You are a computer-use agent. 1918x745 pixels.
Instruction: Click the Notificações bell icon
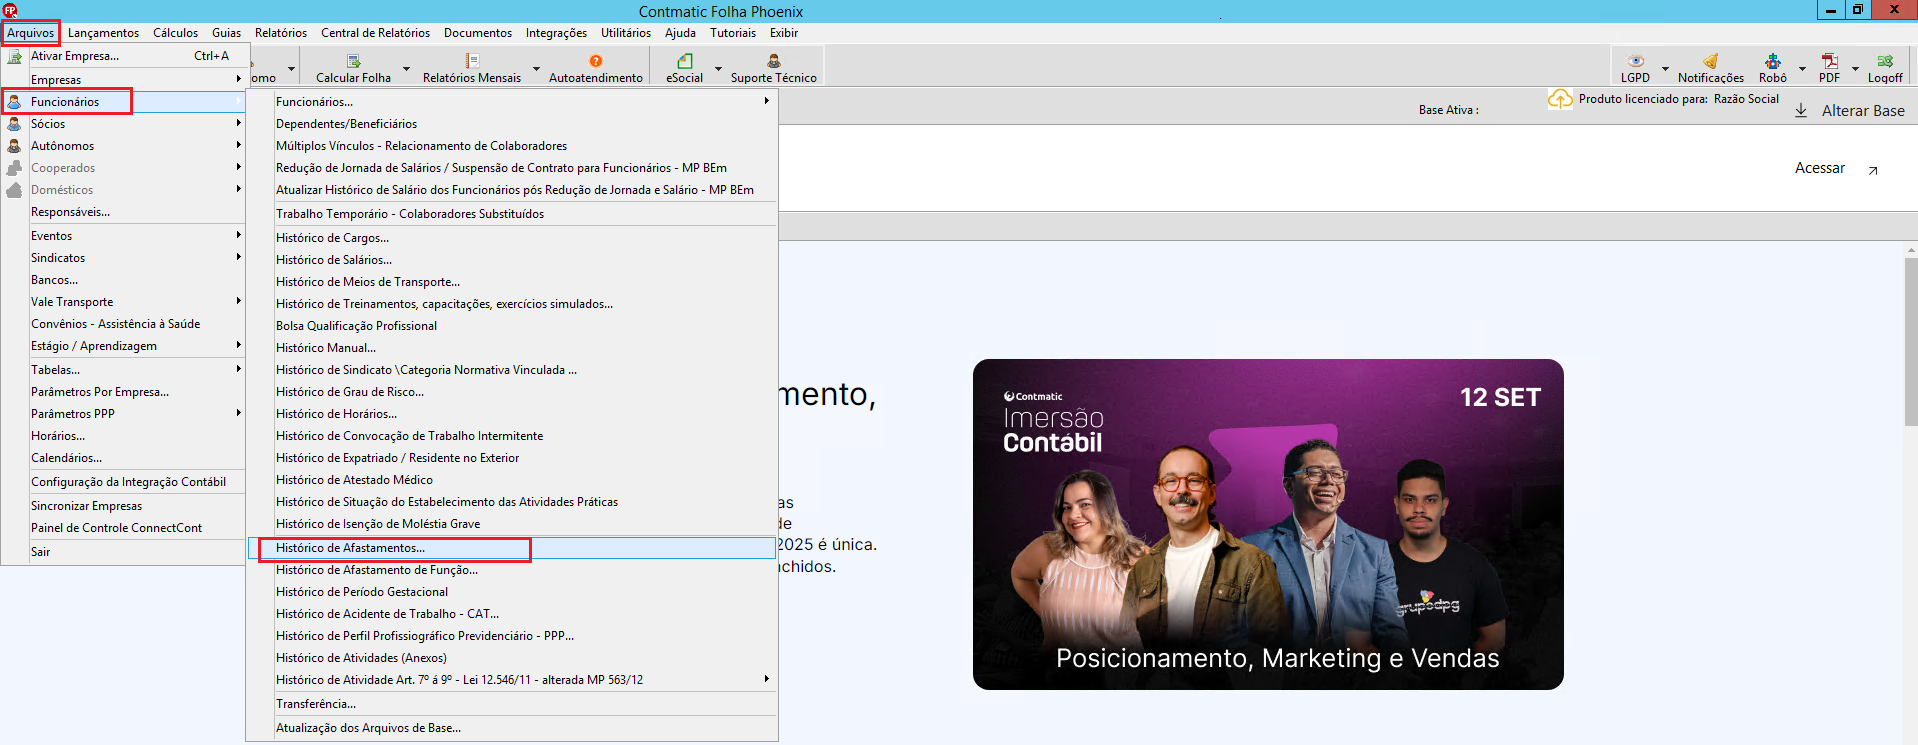[x=1711, y=61]
